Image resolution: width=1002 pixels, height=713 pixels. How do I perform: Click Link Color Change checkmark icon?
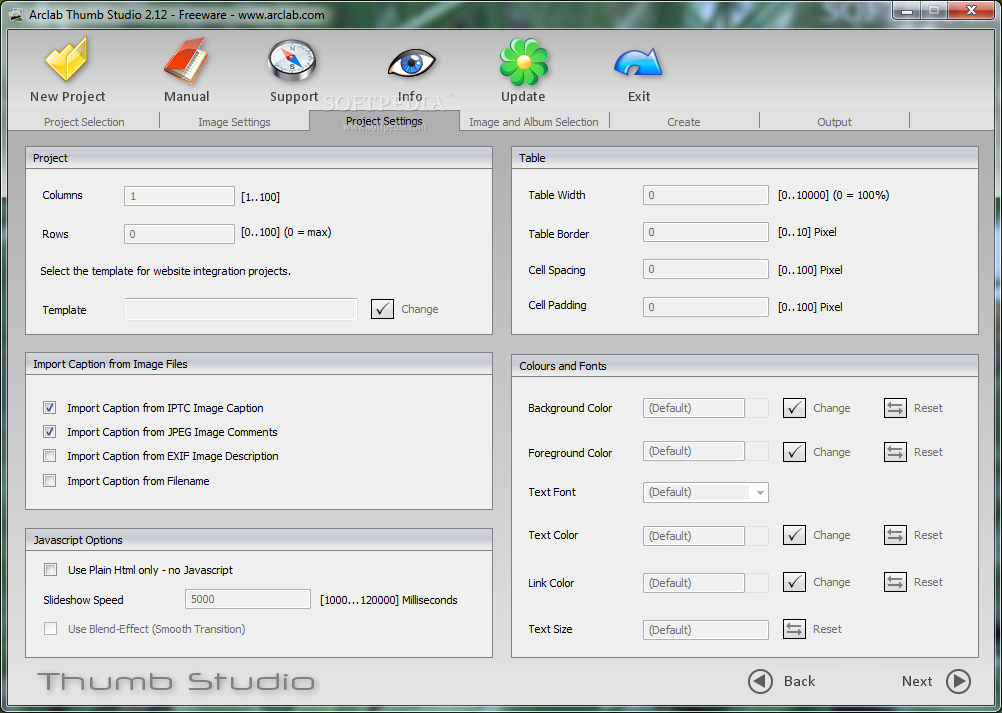(x=794, y=582)
